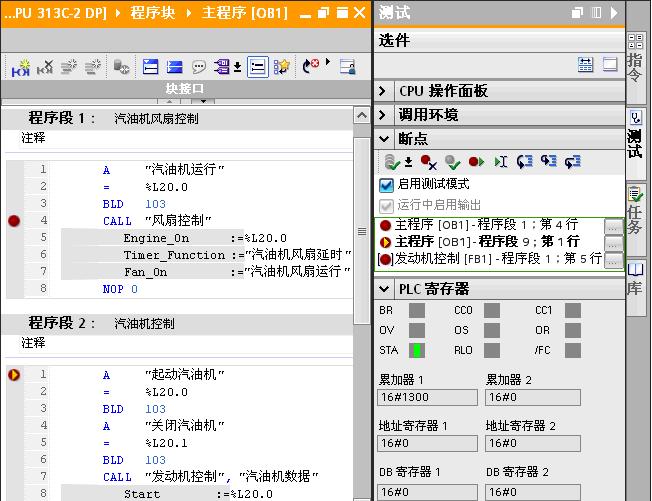Click the down arrow under 块接口
652x501 pixels.
pos(203,101)
